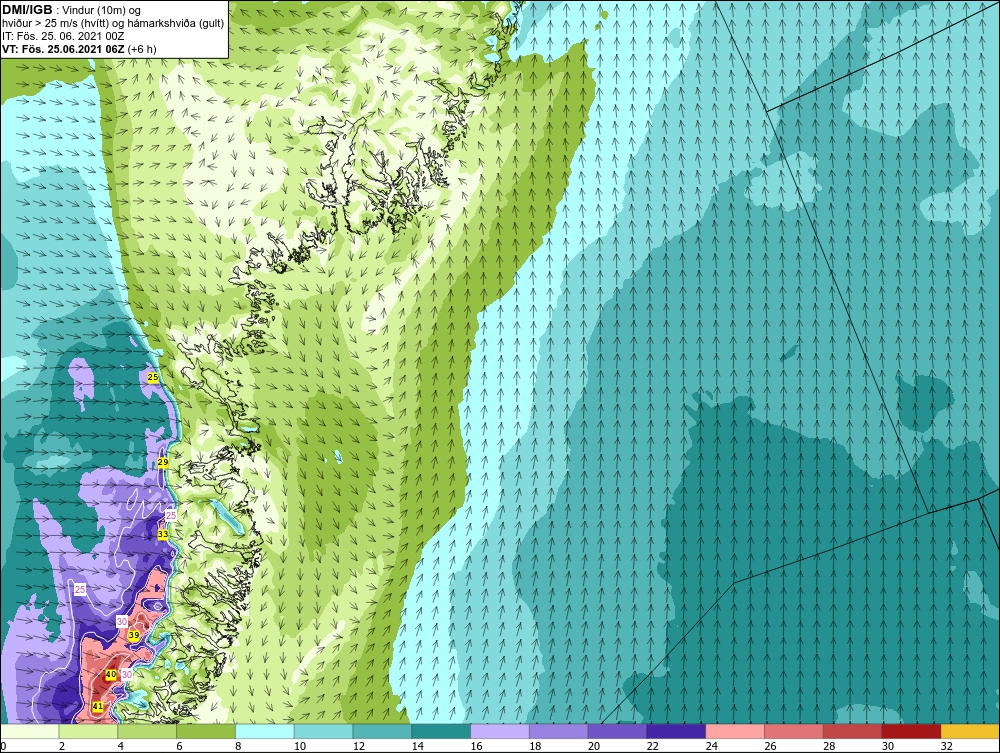The image size is (1000, 753).
Task: Pick the gold legend swatch above 32
Action: pos(970,731)
